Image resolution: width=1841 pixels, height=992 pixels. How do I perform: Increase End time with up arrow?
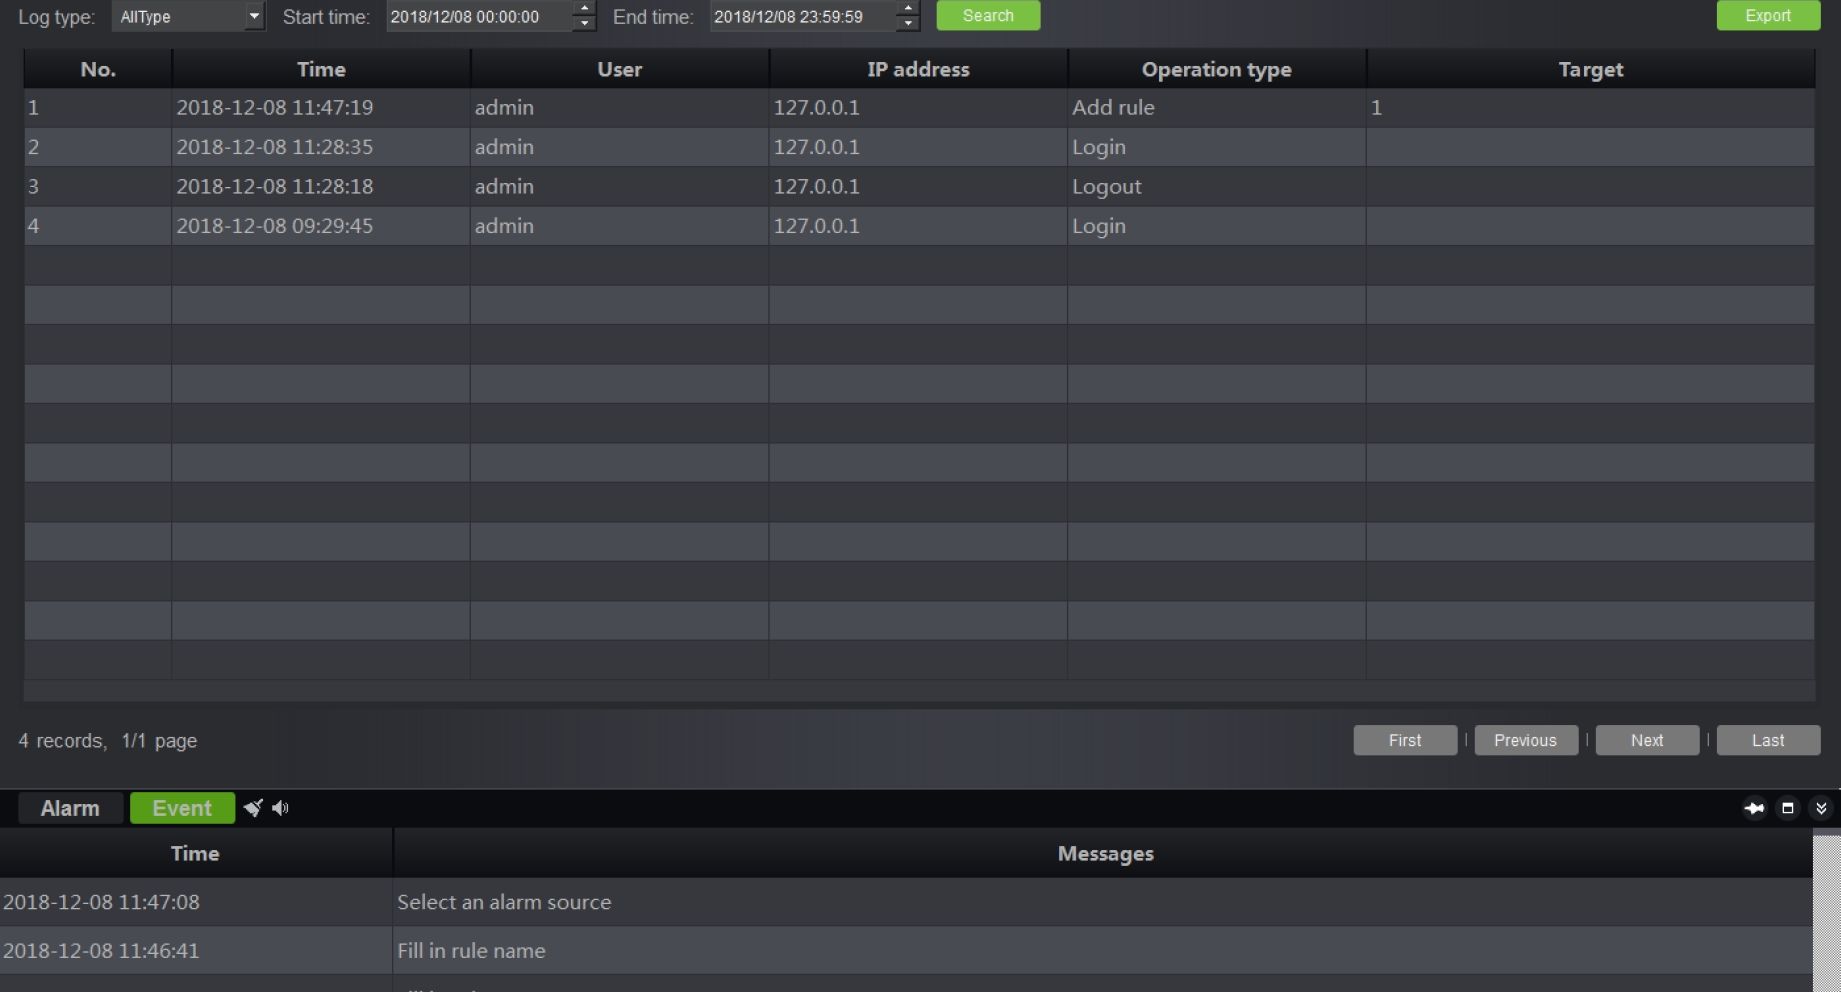click(908, 9)
